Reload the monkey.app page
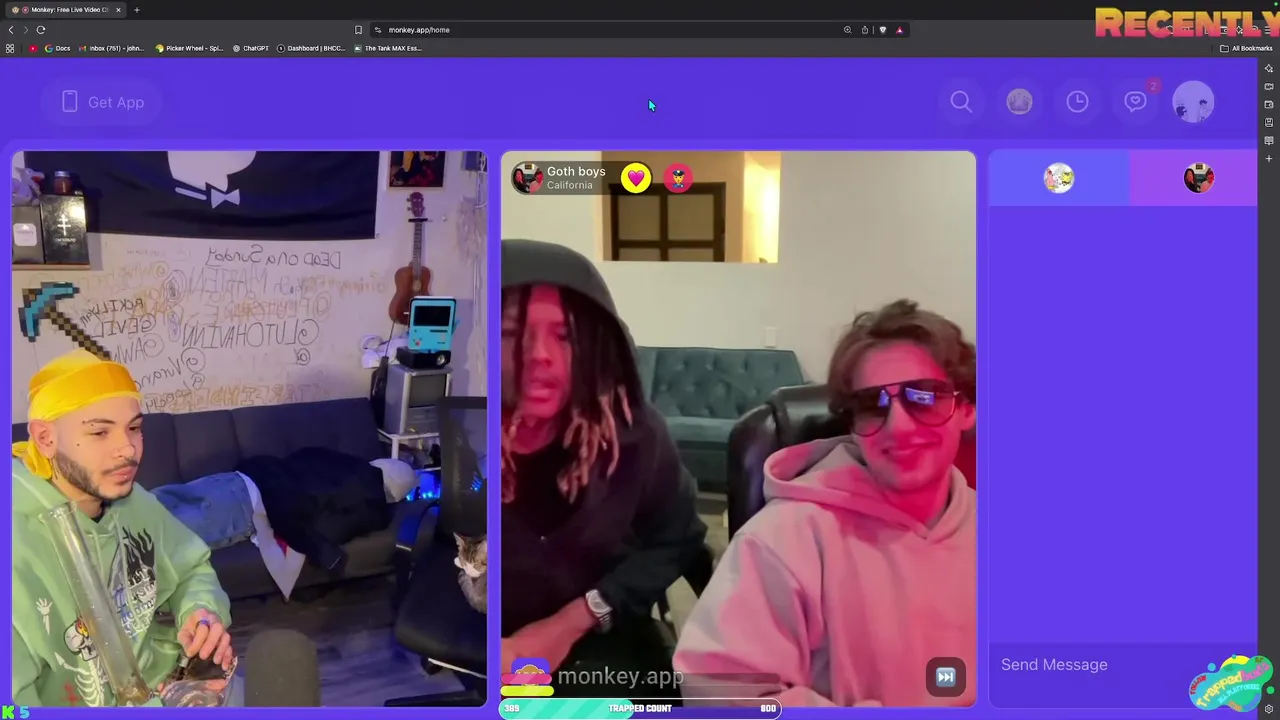This screenshot has height=720, width=1280. coord(41,30)
